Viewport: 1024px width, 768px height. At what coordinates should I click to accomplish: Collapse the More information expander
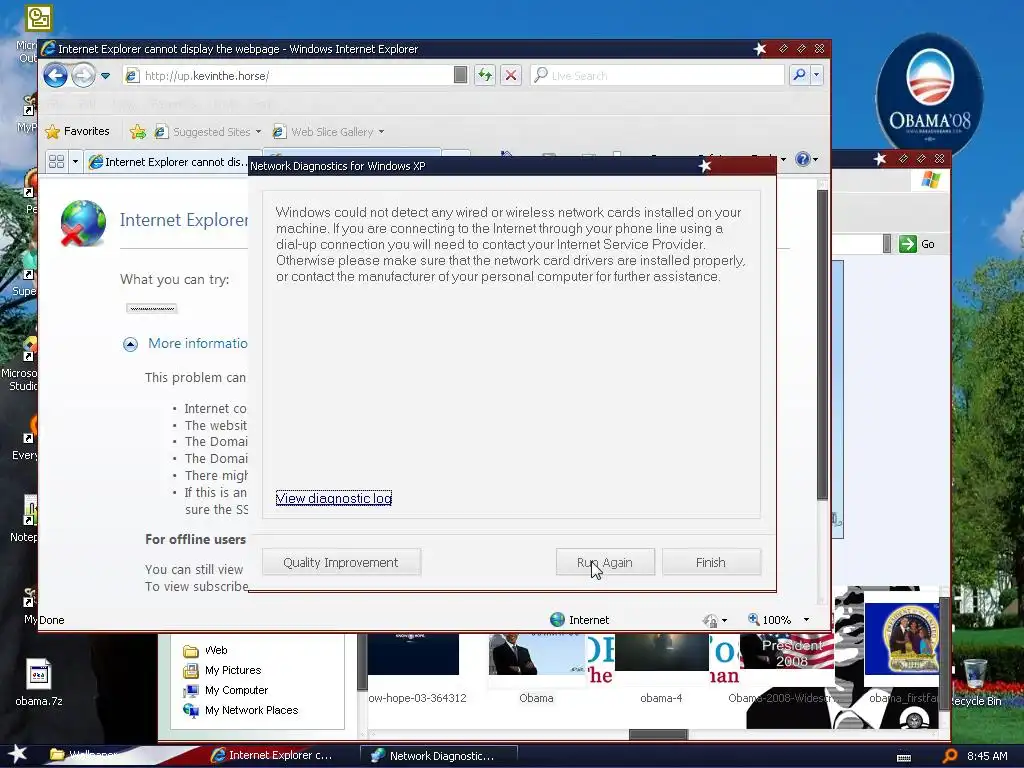[x=130, y=344]
